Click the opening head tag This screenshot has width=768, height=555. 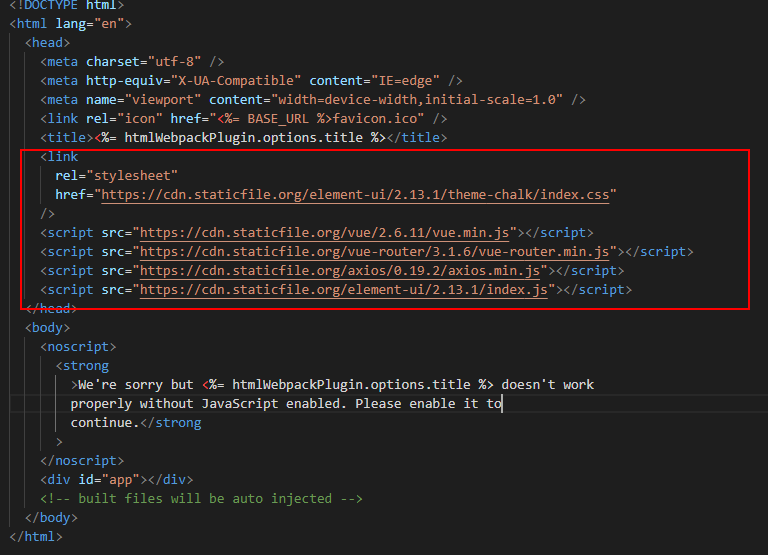[48, 43]
